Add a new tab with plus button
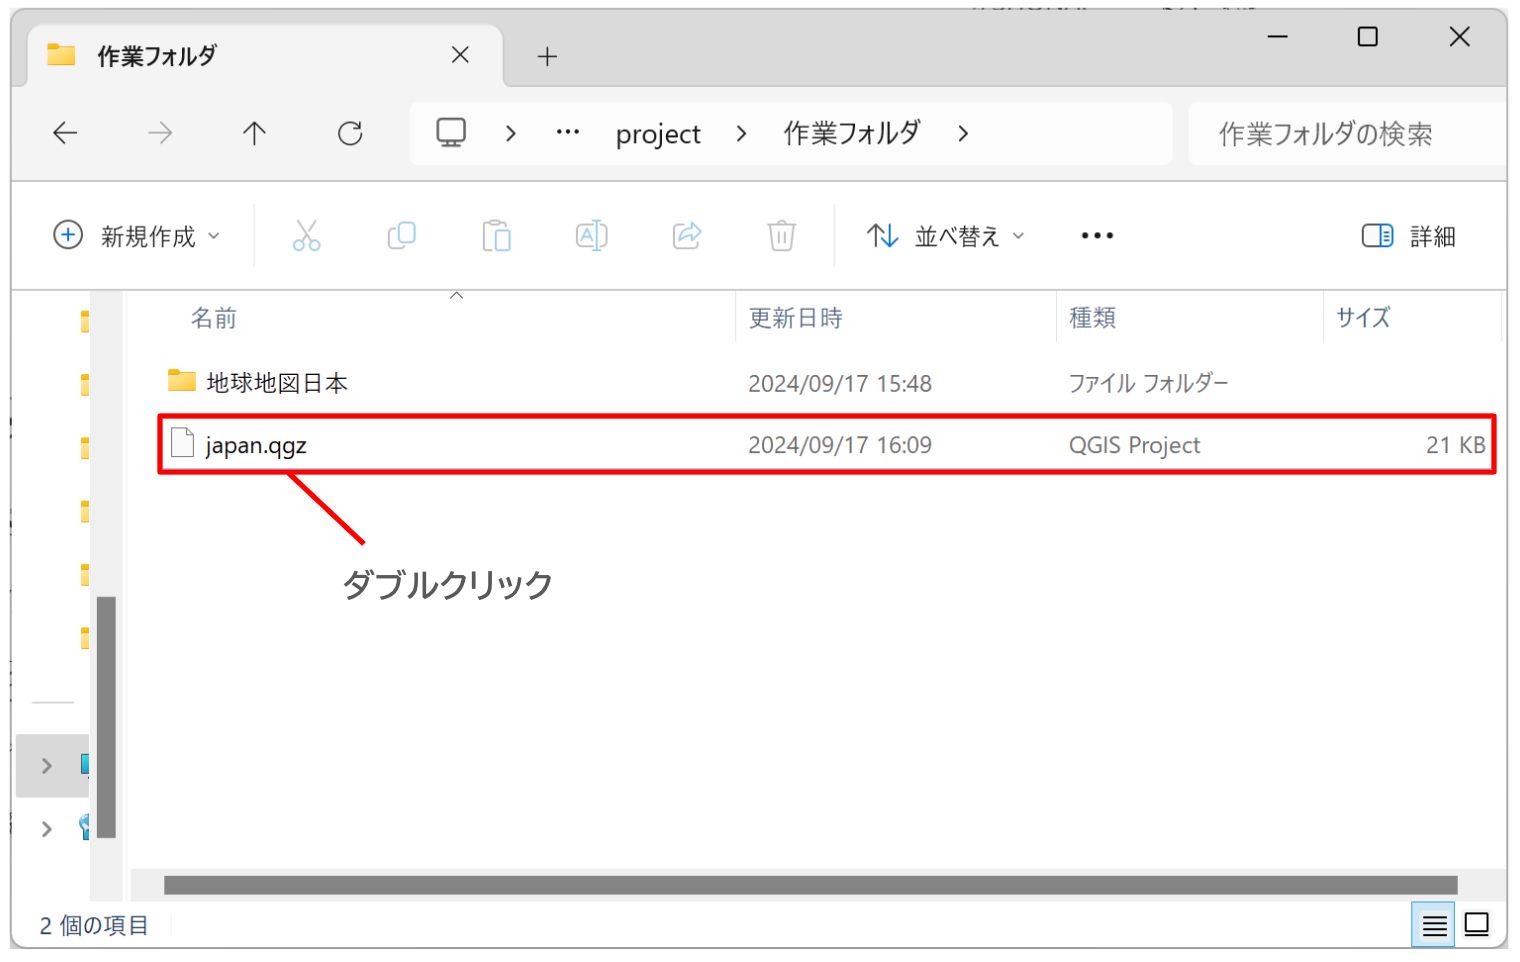The width and height of the screenshot is (1520, 962). point(547,56)
